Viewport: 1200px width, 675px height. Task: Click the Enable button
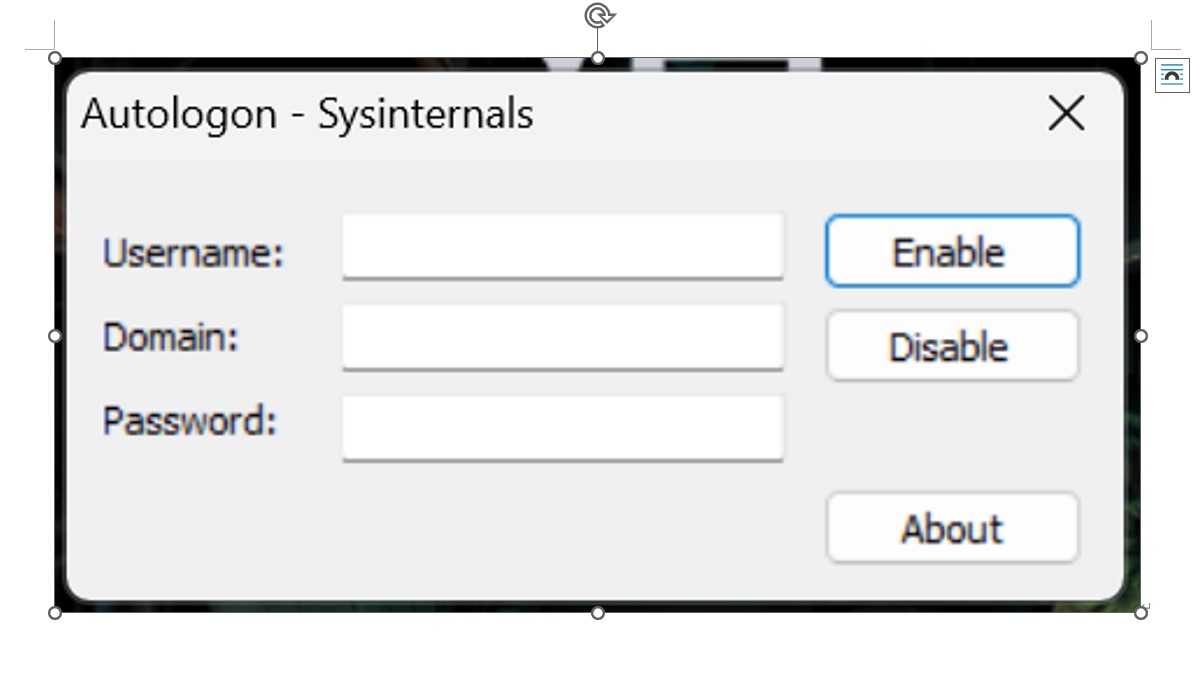coord(952,251)
